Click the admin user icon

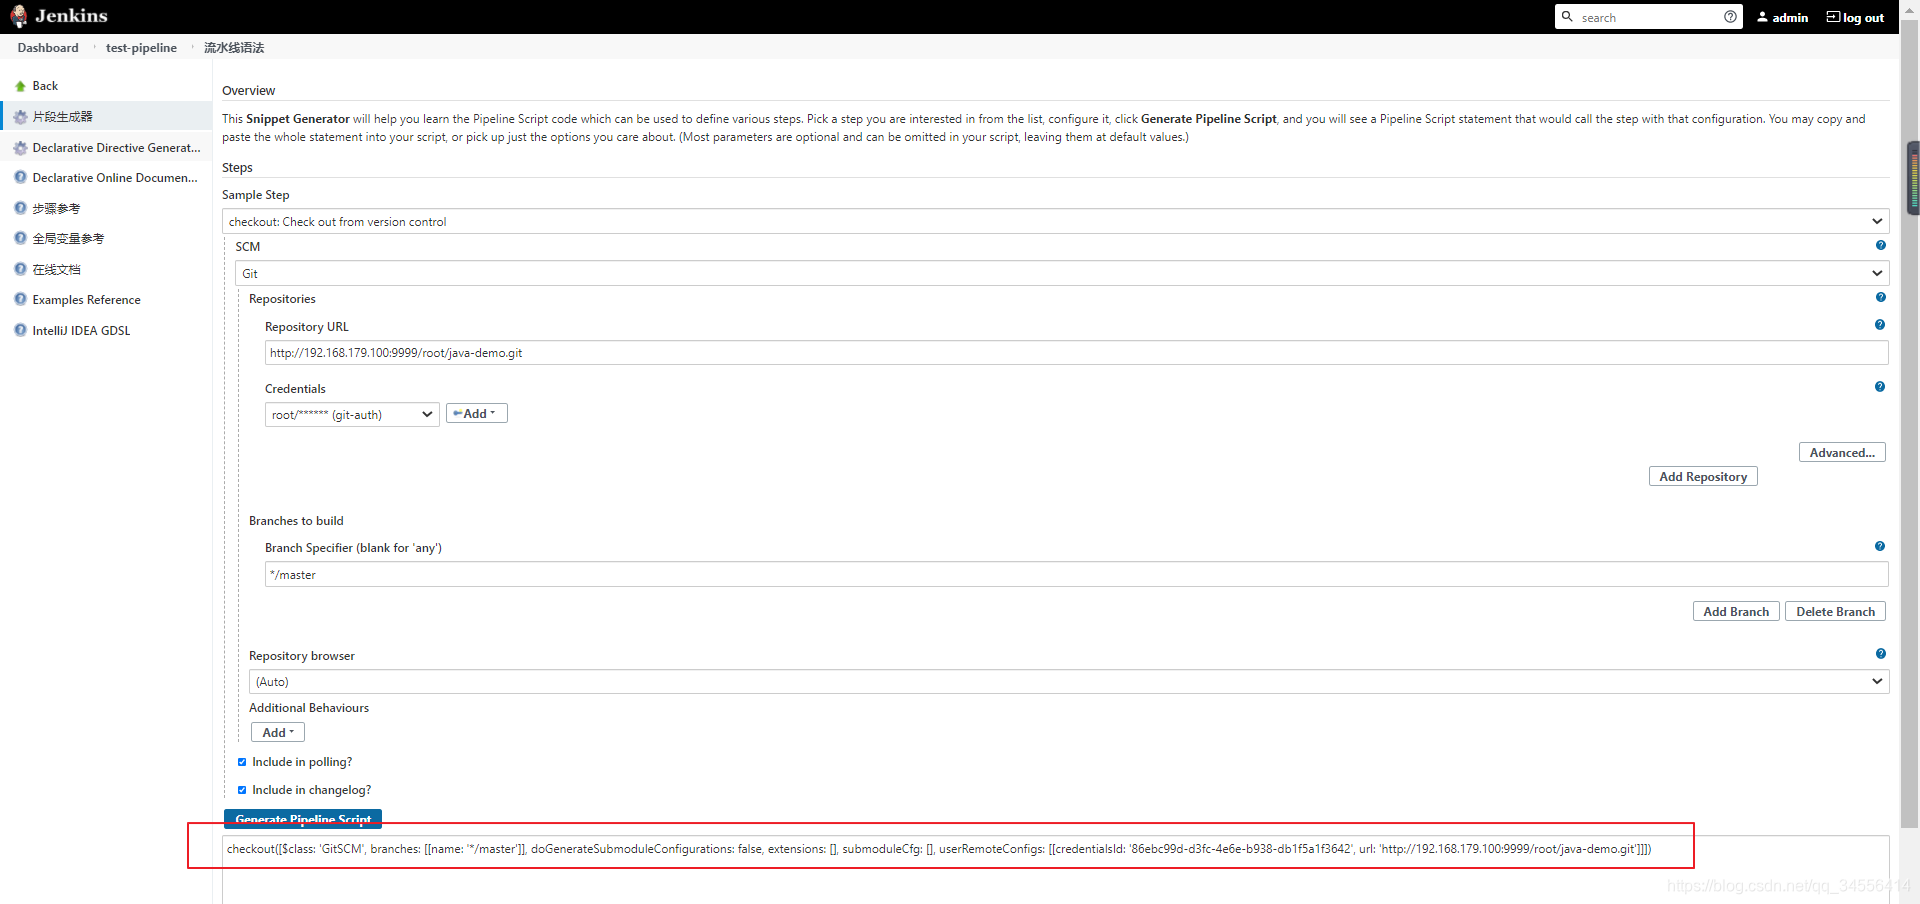[x=1763, y=17]
